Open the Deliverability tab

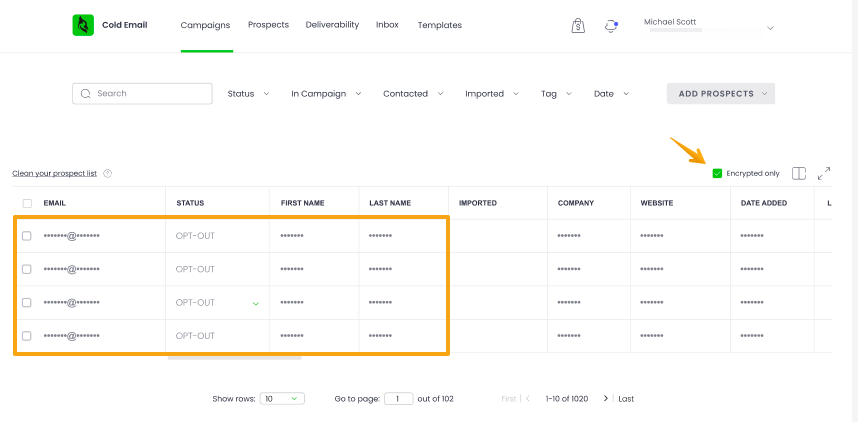click(x=332, y=25)
